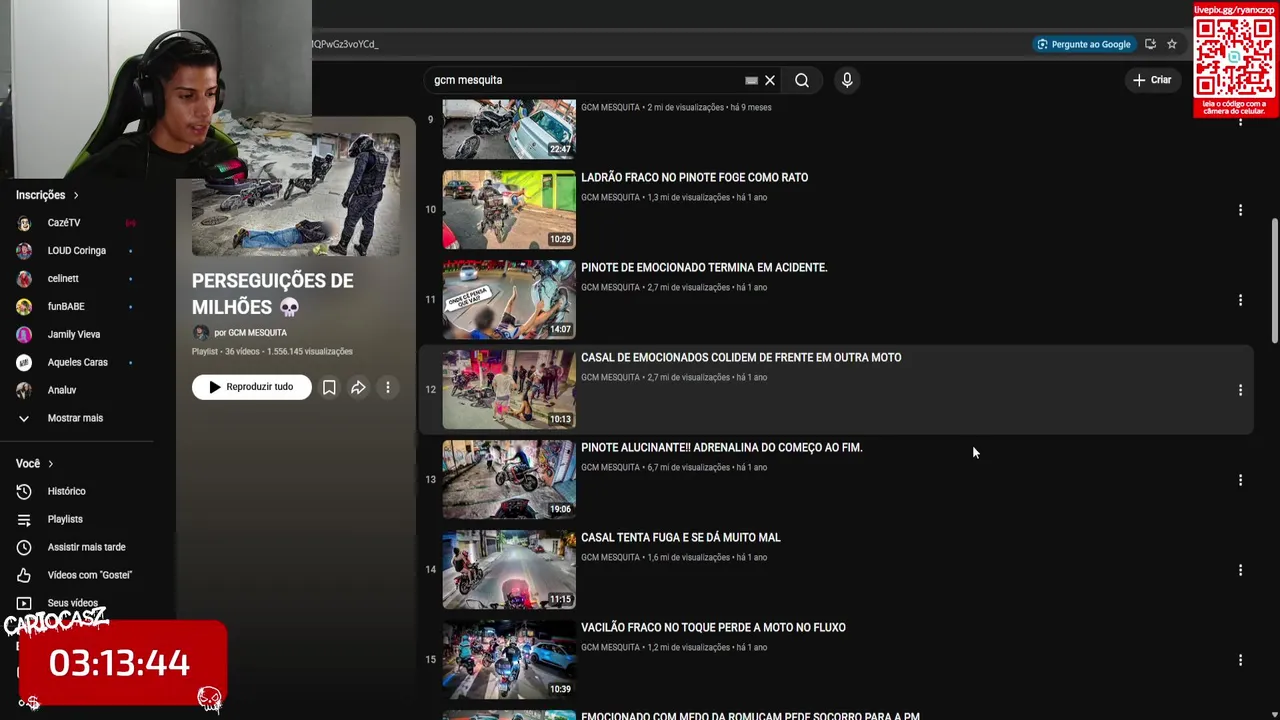This screenshot has height=720, width=1280.
Task: Open options menu for CASAL TENTA FUGA video
Action: (x=1240, y=570)
